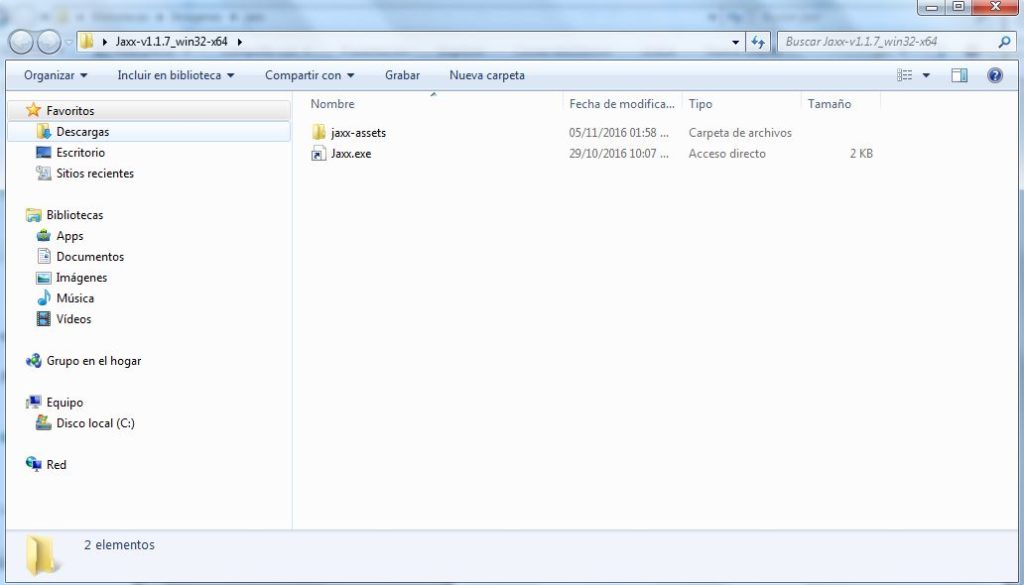Click the Descargas folder icon

[44, 131]
